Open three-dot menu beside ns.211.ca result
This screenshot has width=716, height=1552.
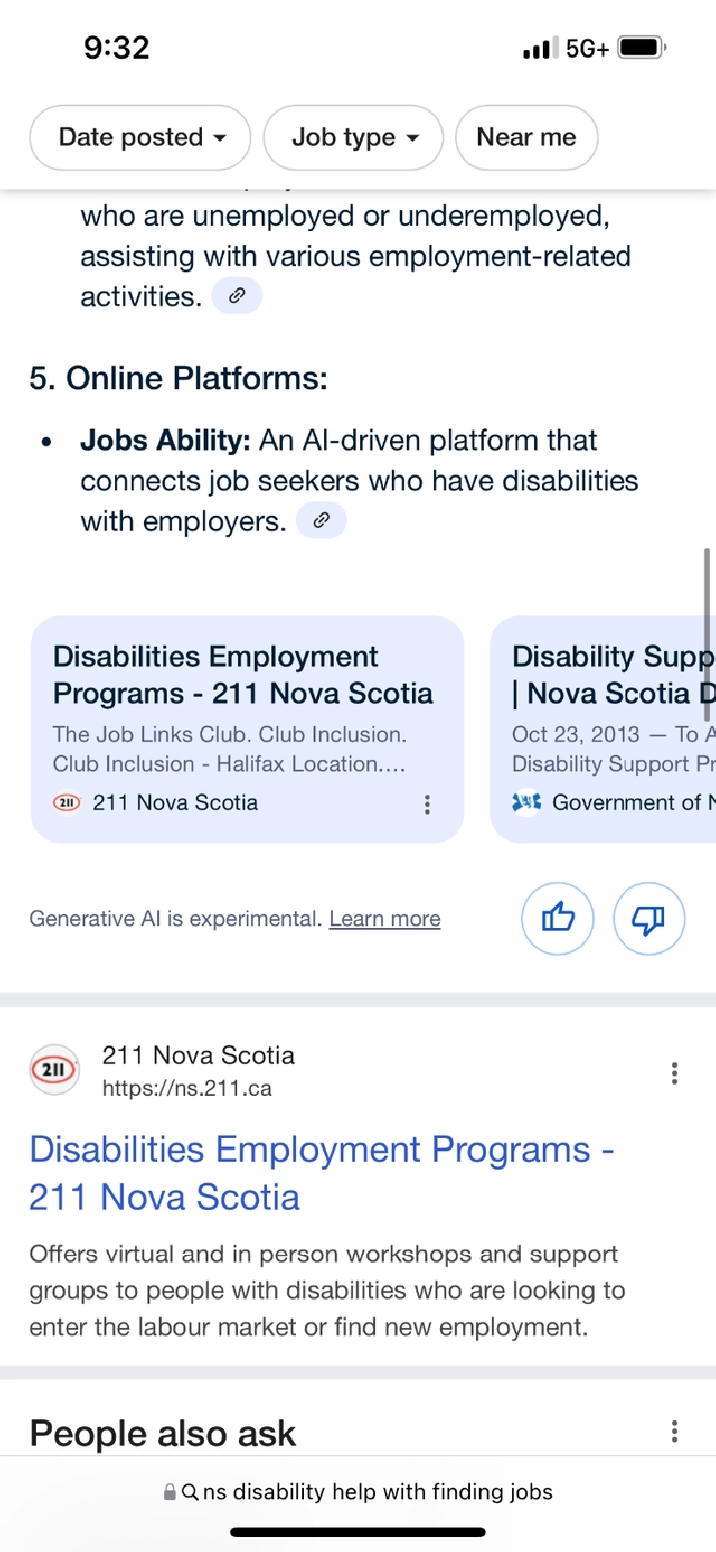[x=674, y=1073]
